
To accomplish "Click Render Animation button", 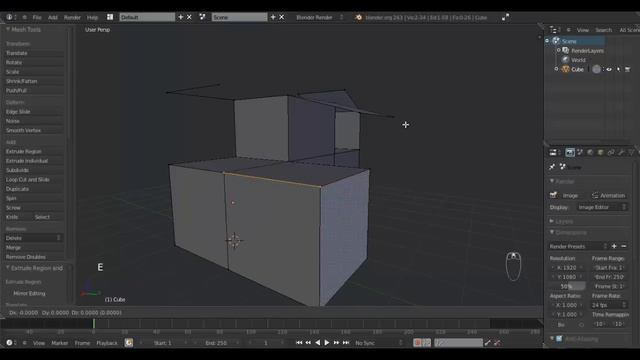I will coord(609,196).
